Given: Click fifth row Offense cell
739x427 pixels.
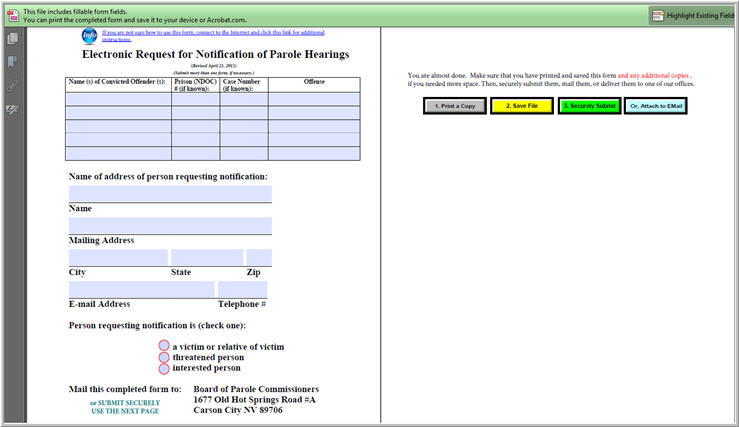Looking at the screenshot, I should pyautogui.click(x=314, y=154).
